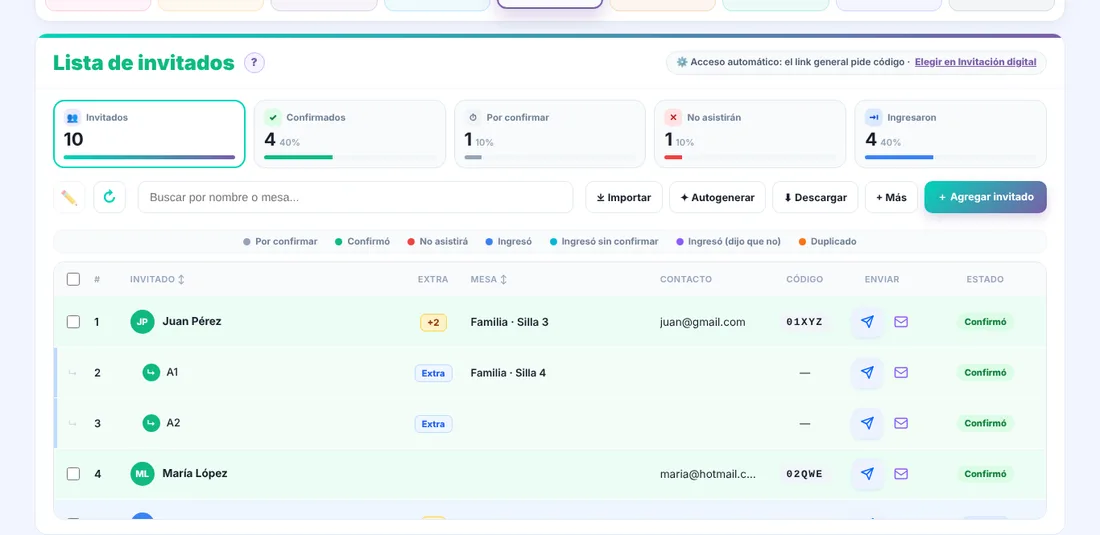
Task: Click the envelope icon in the A2 row
Action: click(x=901, y=424)
